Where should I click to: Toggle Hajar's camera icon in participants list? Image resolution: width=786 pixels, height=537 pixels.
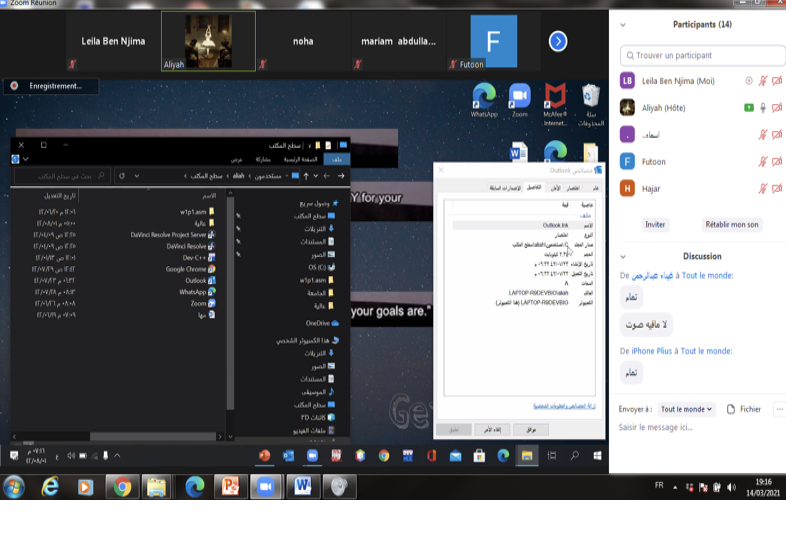click(x=777, y=188)
